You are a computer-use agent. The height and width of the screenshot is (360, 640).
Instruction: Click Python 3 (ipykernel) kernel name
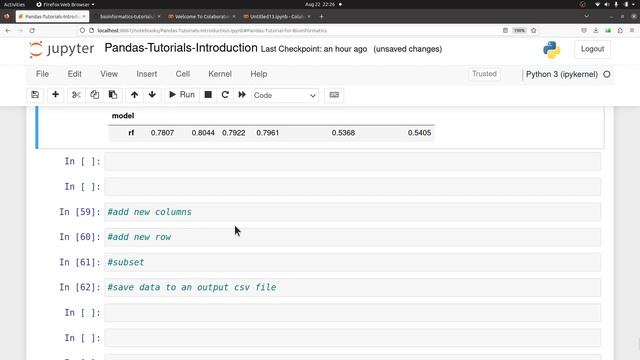pyautogui.click(x=562, y=74)
